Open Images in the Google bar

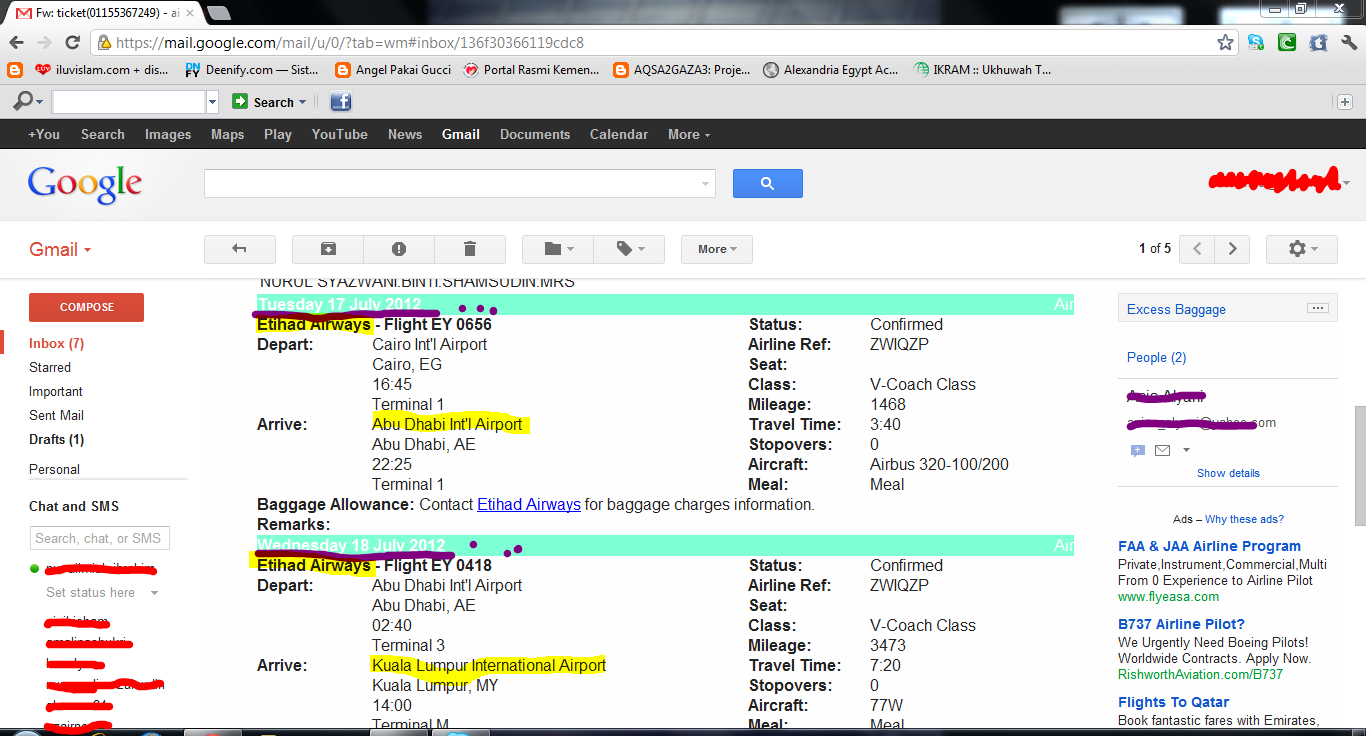pos(168,134)
